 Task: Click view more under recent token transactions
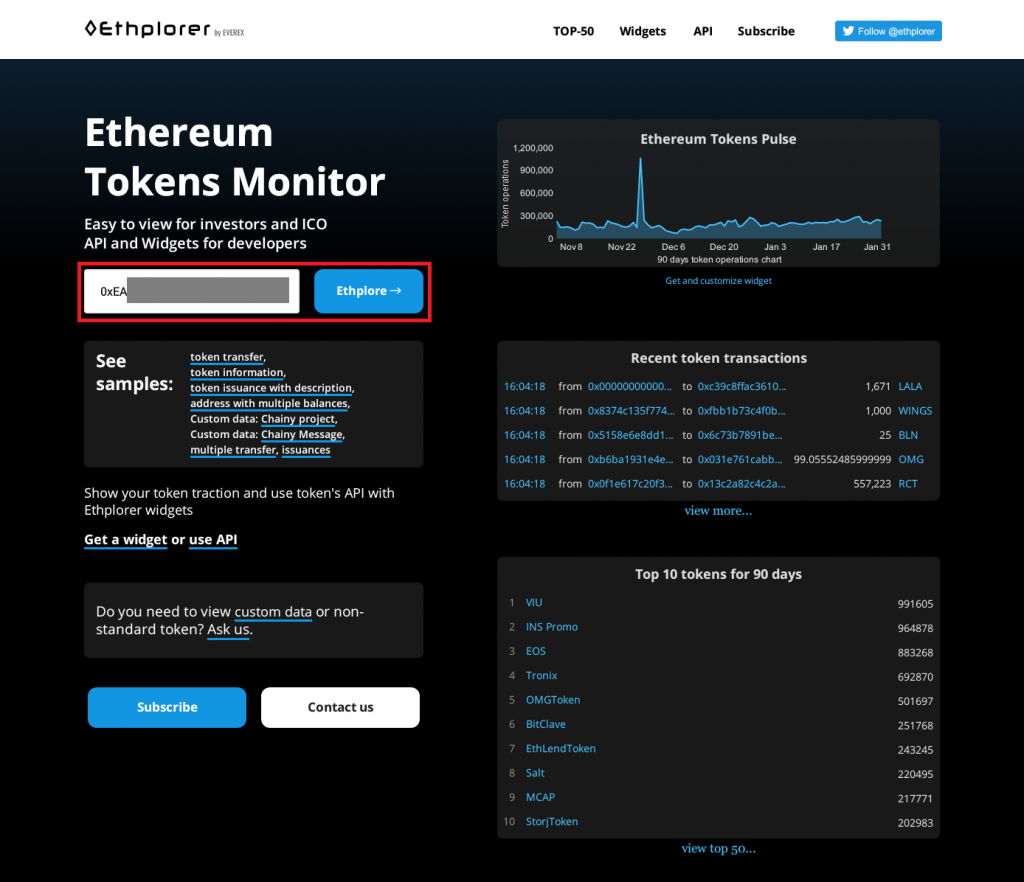(x=718, y=510)
